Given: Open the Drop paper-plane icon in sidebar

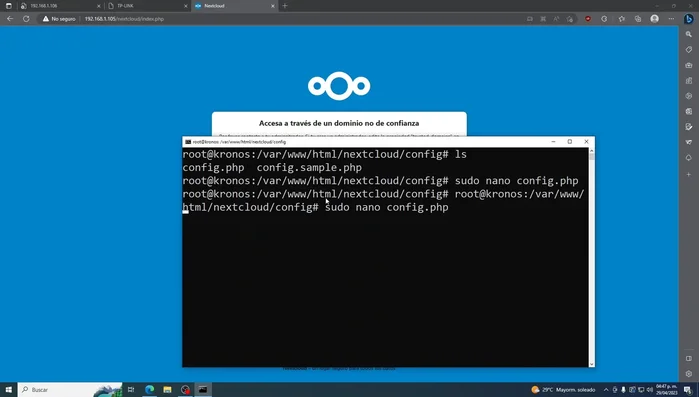Looking at the screenshot, I should pyautogui.click(x=689, y=142).
